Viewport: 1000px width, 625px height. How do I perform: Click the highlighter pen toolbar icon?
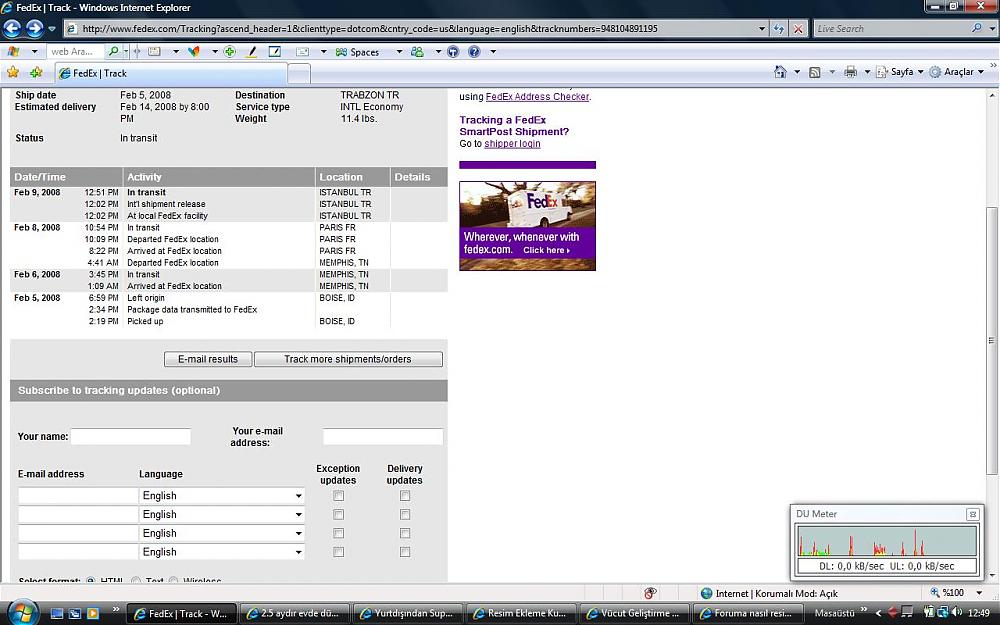[252, 52]
